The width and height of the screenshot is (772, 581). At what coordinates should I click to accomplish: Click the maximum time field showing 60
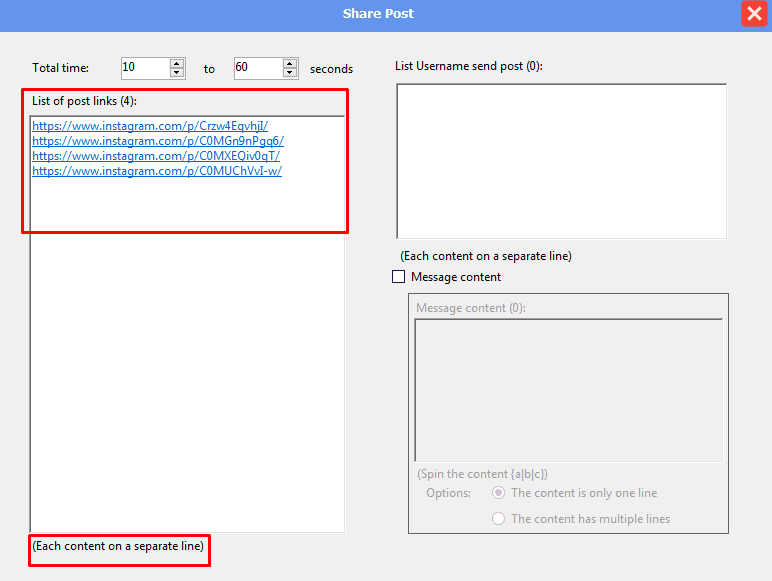coord(257,68)
